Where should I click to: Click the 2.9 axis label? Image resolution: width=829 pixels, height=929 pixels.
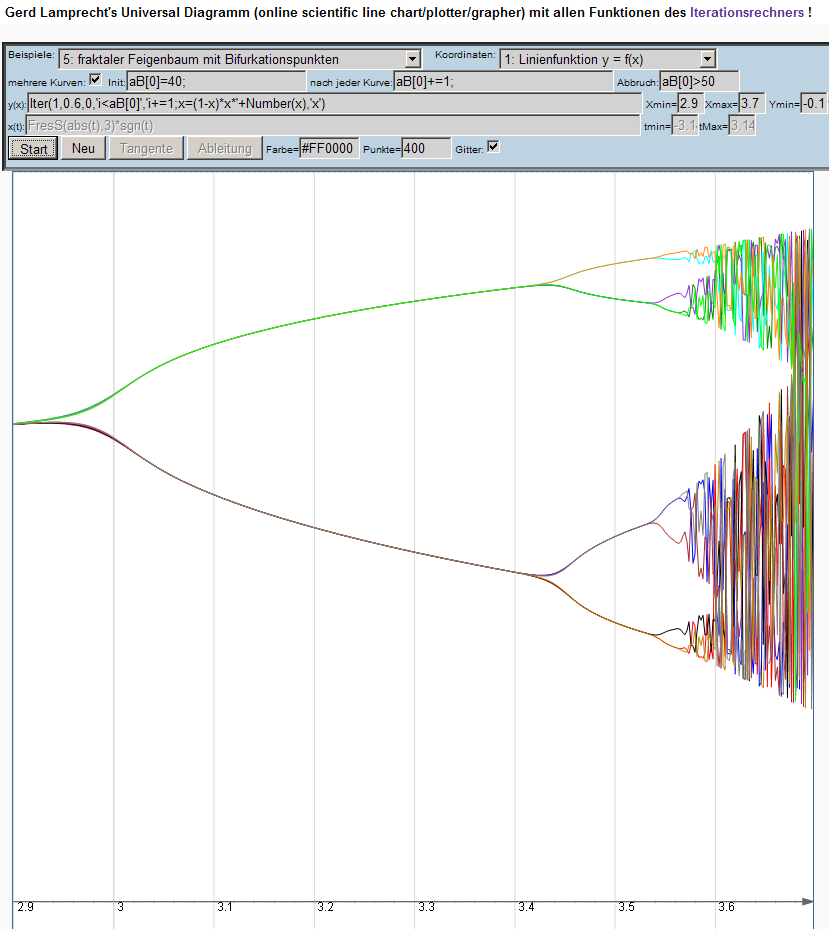(x=25, y=907)
